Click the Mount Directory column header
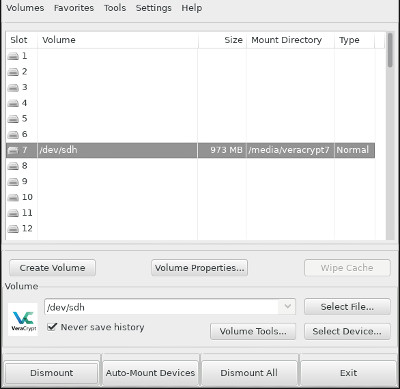This screenshot has height=389, width=400. (x=290, y=40)
